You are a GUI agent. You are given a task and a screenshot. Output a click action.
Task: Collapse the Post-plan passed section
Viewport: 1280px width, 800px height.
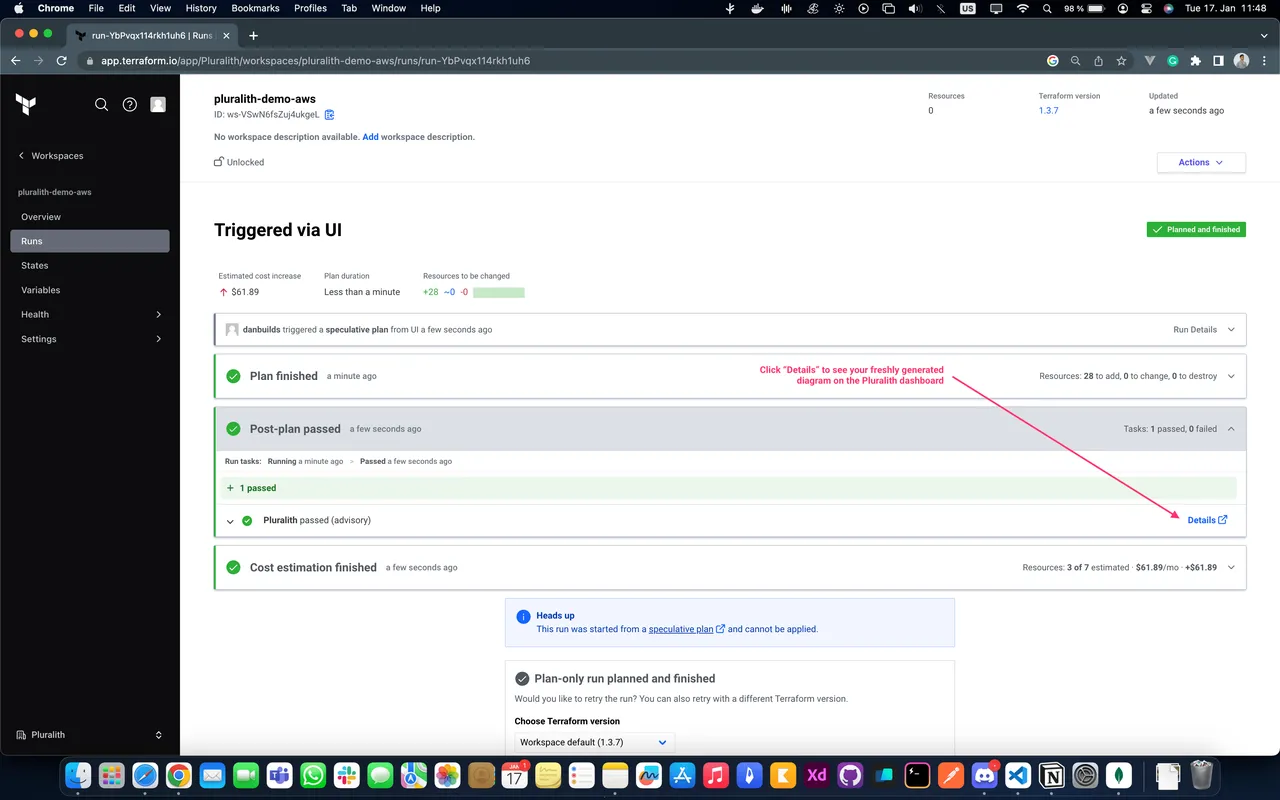(1231, 429)
